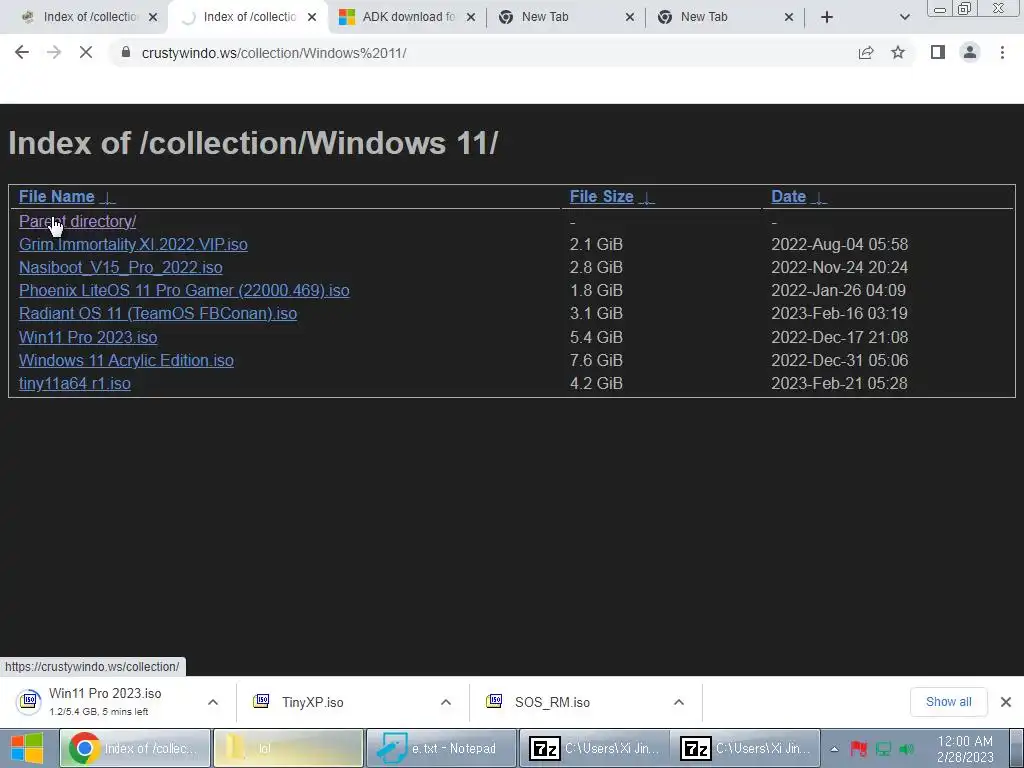The image size is (1024, 768).
Task: Click the volume speaker tray icon
Action: [x=906, y=749]
